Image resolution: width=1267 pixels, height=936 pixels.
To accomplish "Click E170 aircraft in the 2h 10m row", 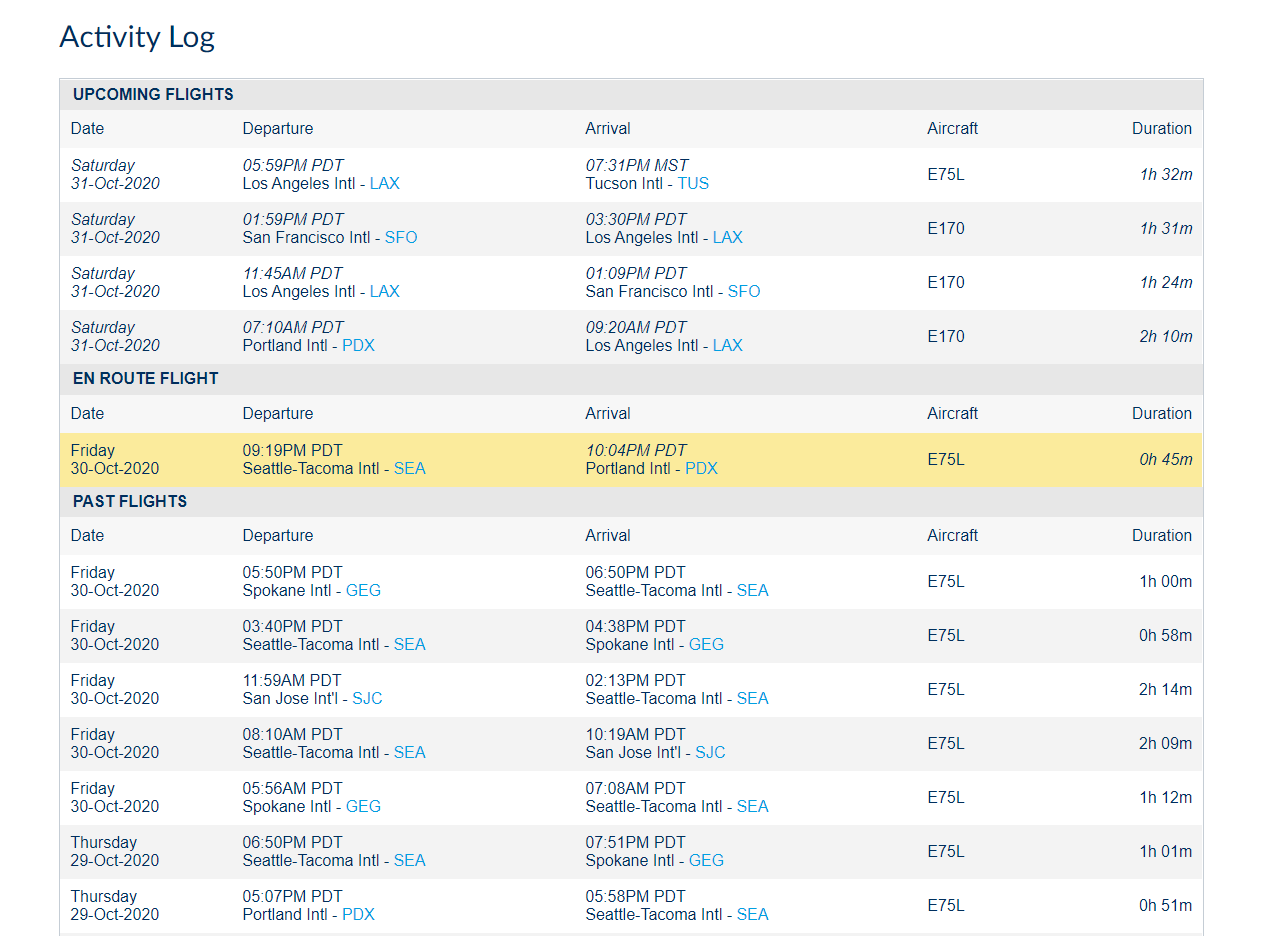I will 946,337.
